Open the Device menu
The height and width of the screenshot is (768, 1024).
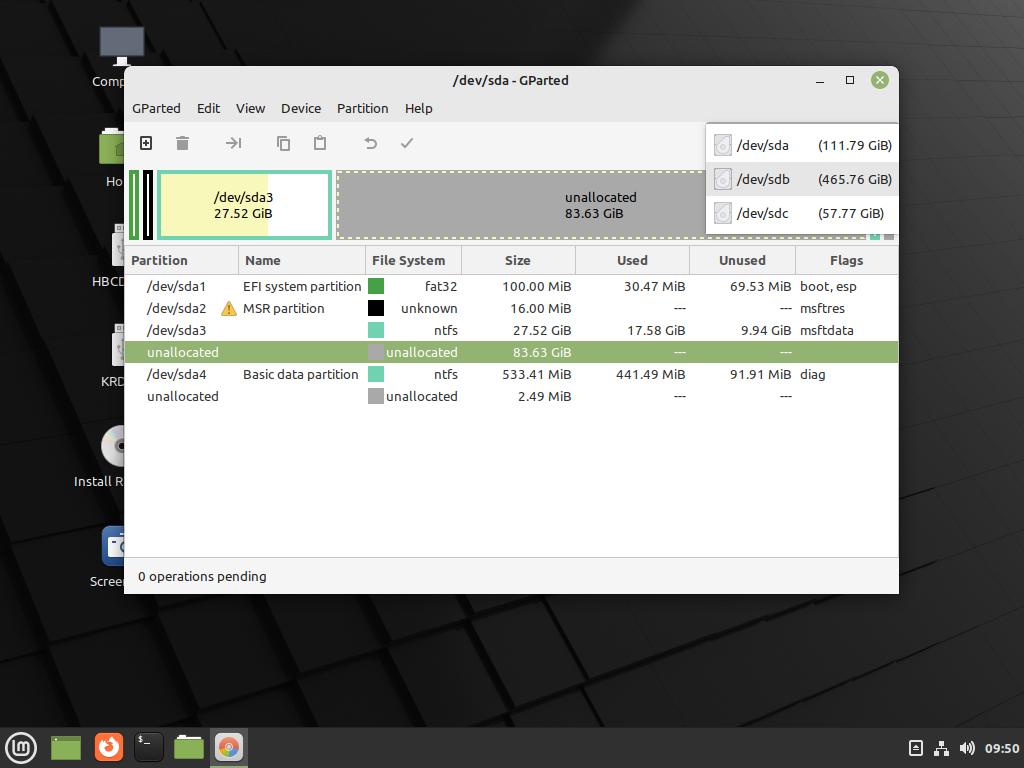(300, 108)
